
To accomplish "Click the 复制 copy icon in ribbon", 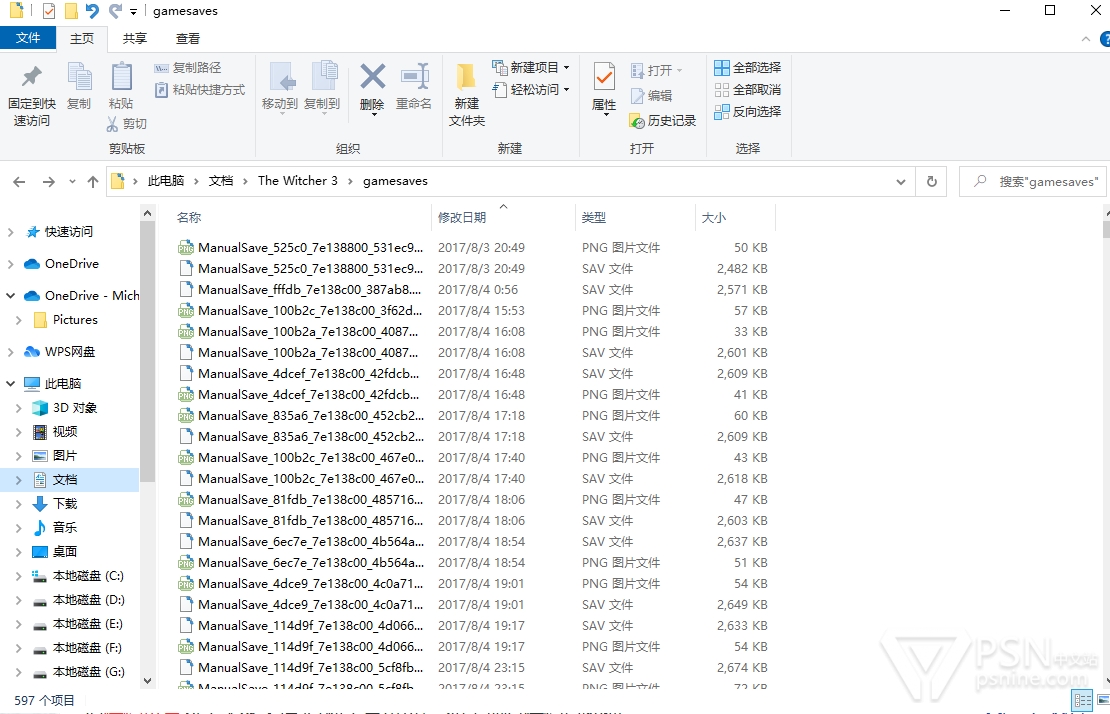I will click(x=79, y=76).
